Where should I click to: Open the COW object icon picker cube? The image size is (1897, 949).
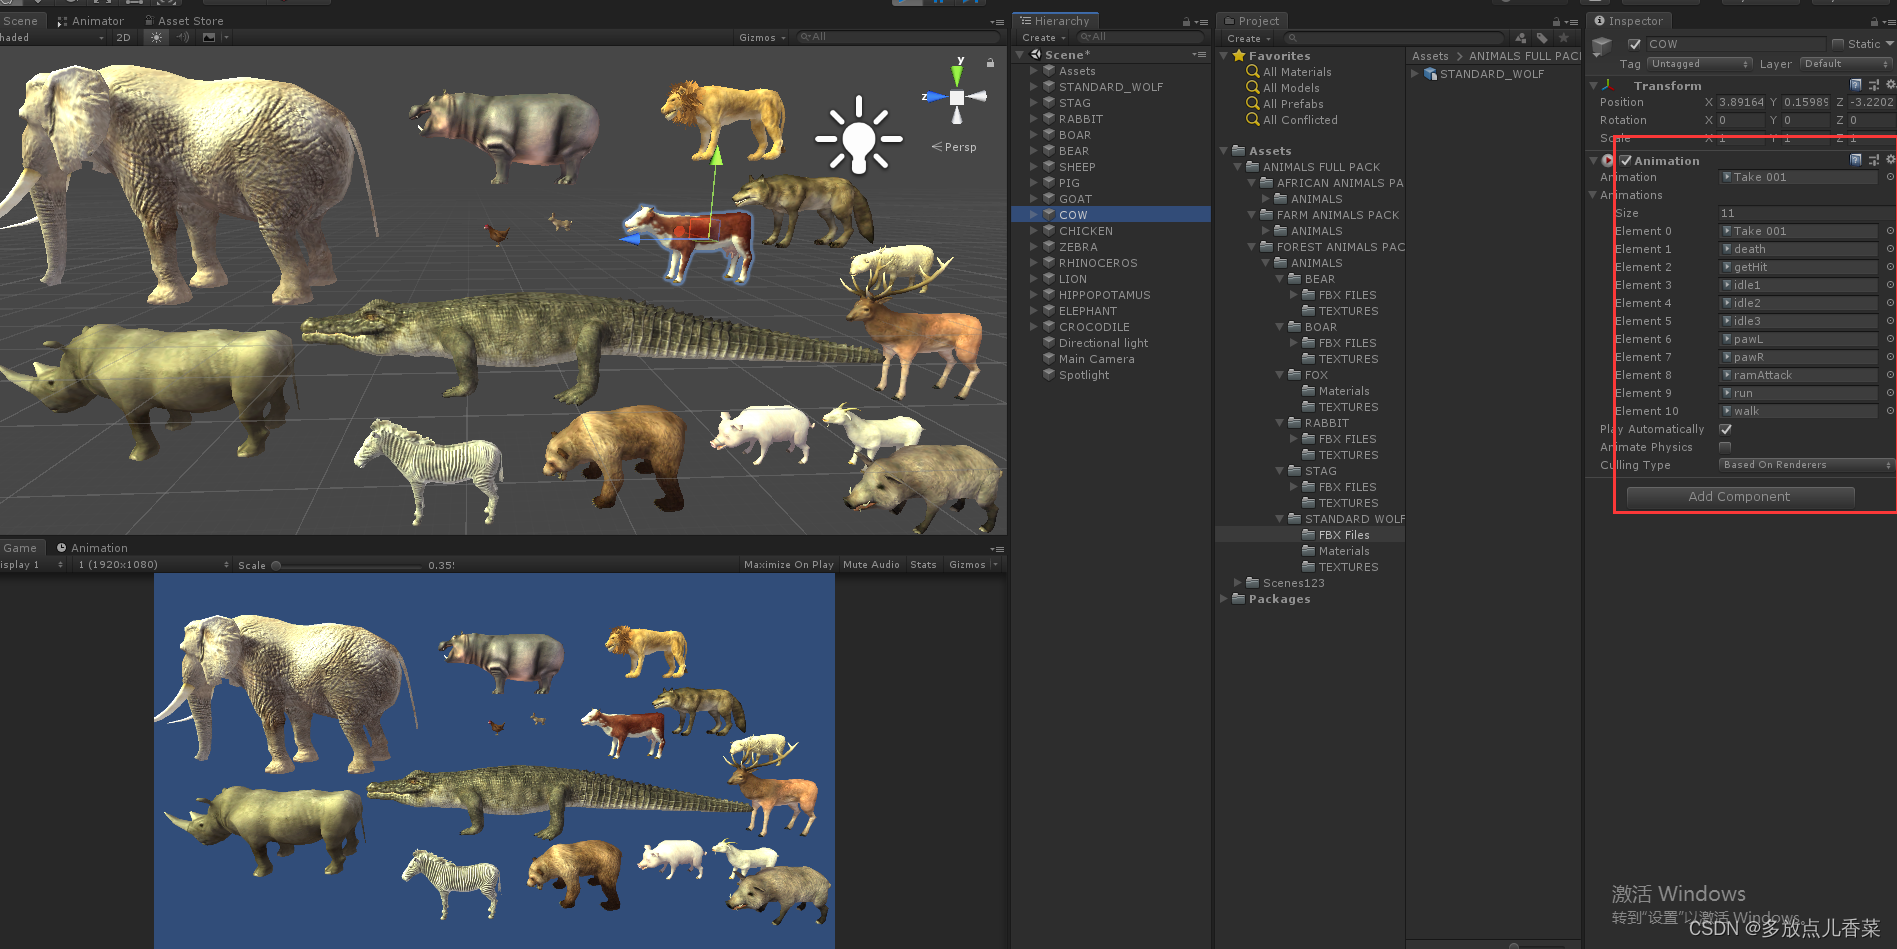[1602, 47]
